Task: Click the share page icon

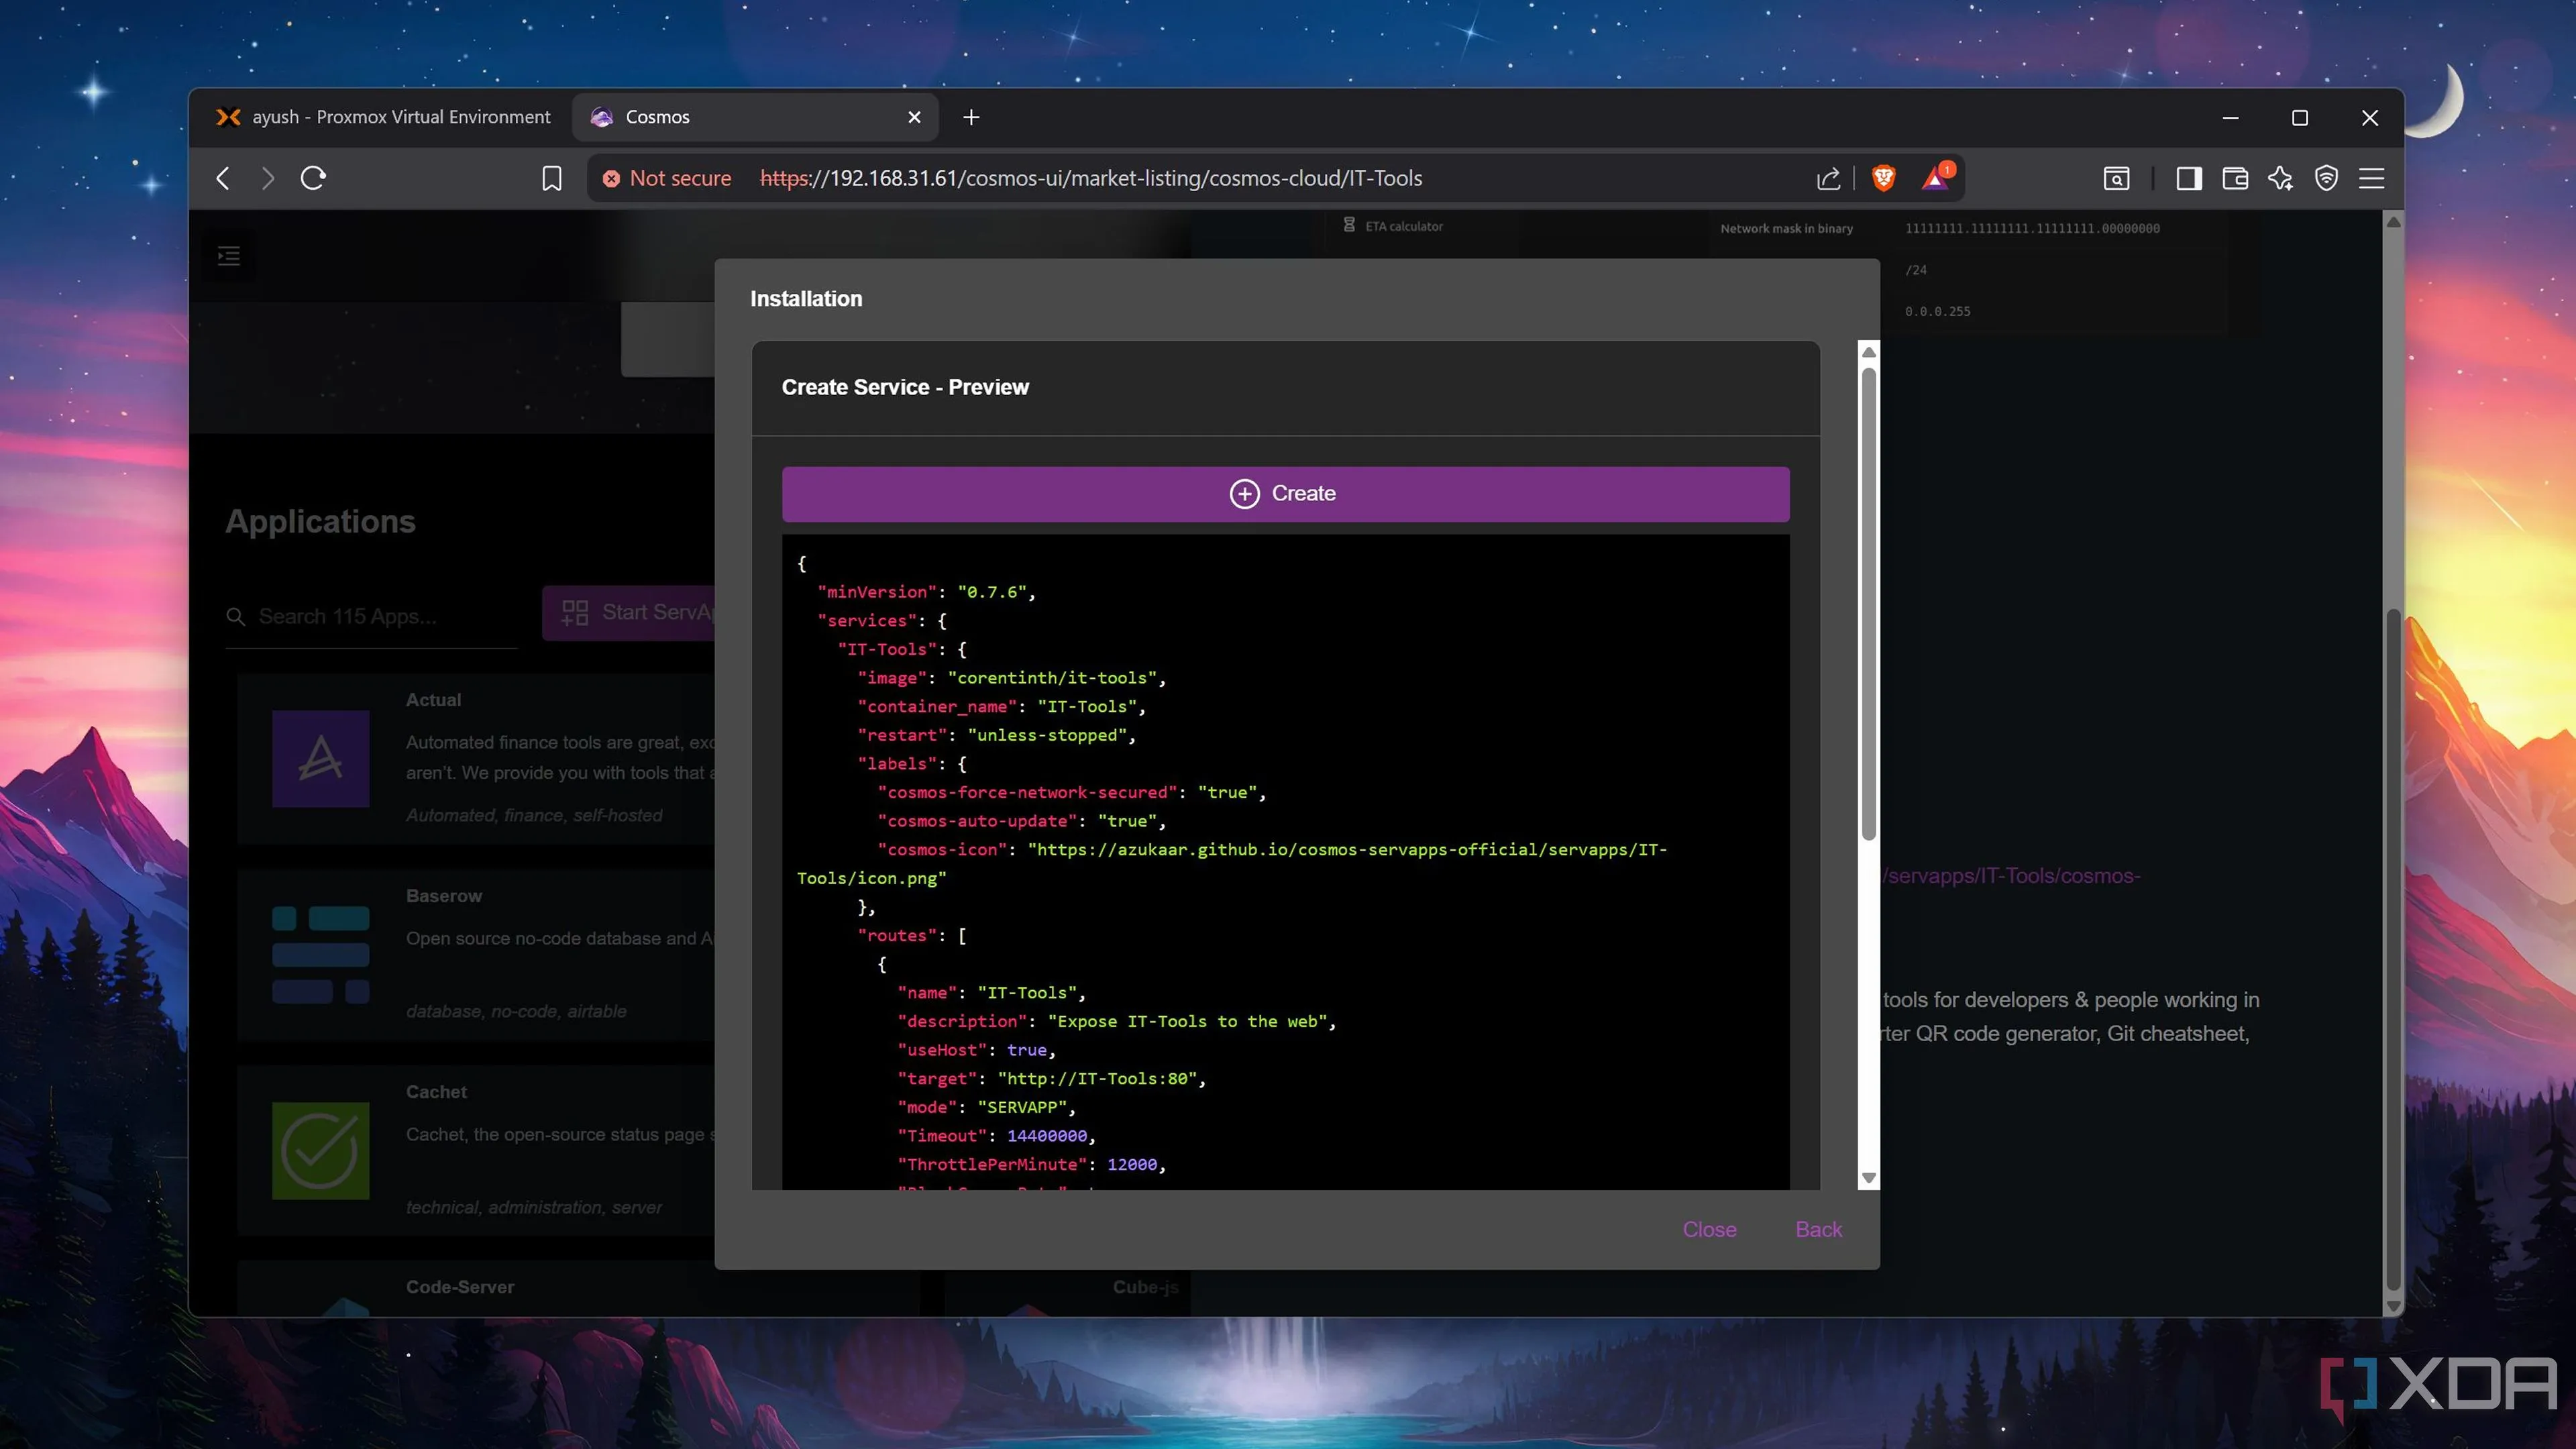Action: tap(1828, 178)
